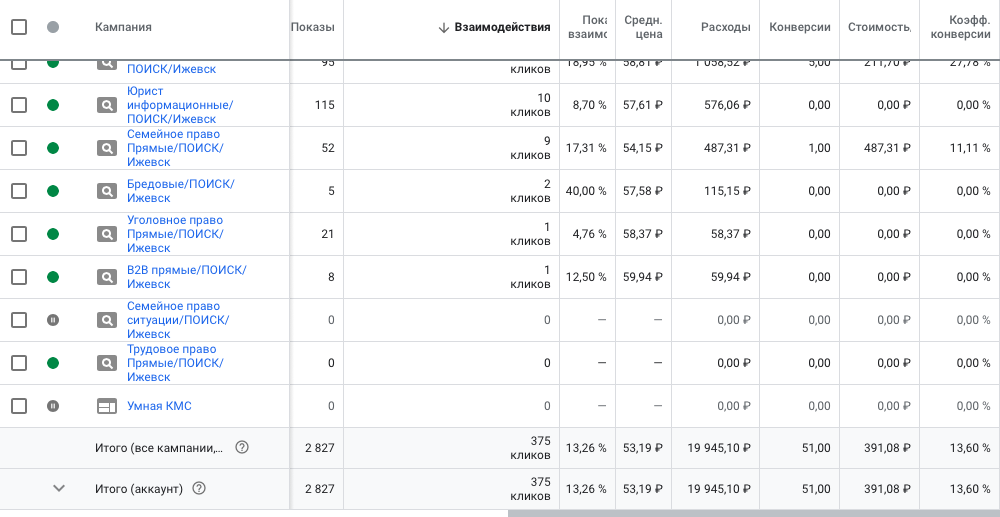Sort by the Взаимодействия column header
1000x517 pixels.
[x=502, y=27]
